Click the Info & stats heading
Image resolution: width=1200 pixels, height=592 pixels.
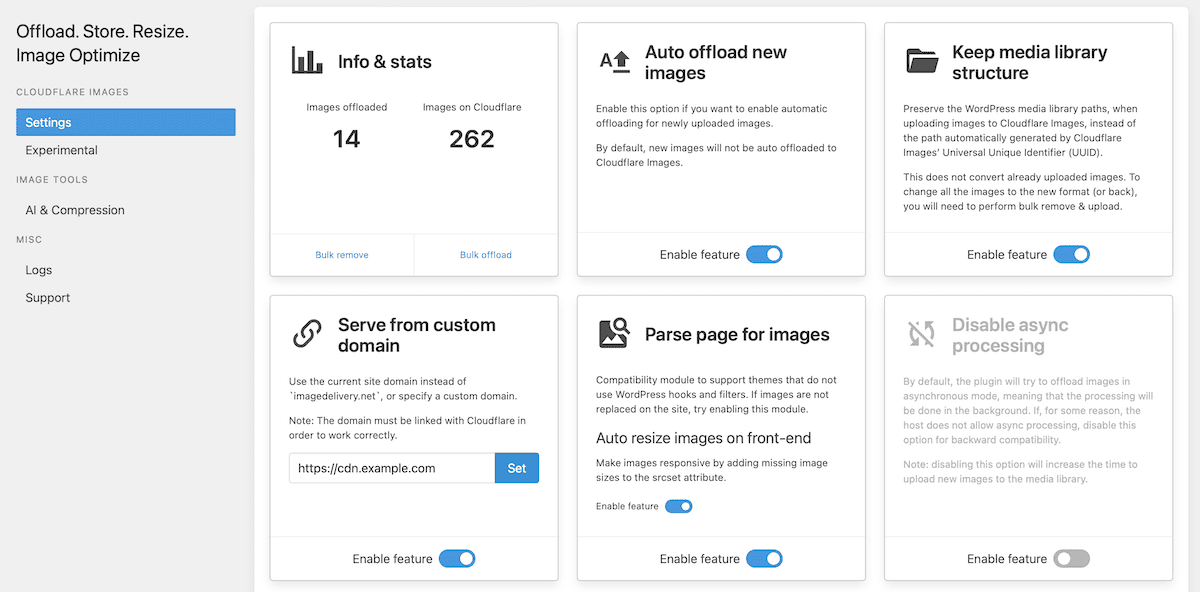[x=385, y=62]
